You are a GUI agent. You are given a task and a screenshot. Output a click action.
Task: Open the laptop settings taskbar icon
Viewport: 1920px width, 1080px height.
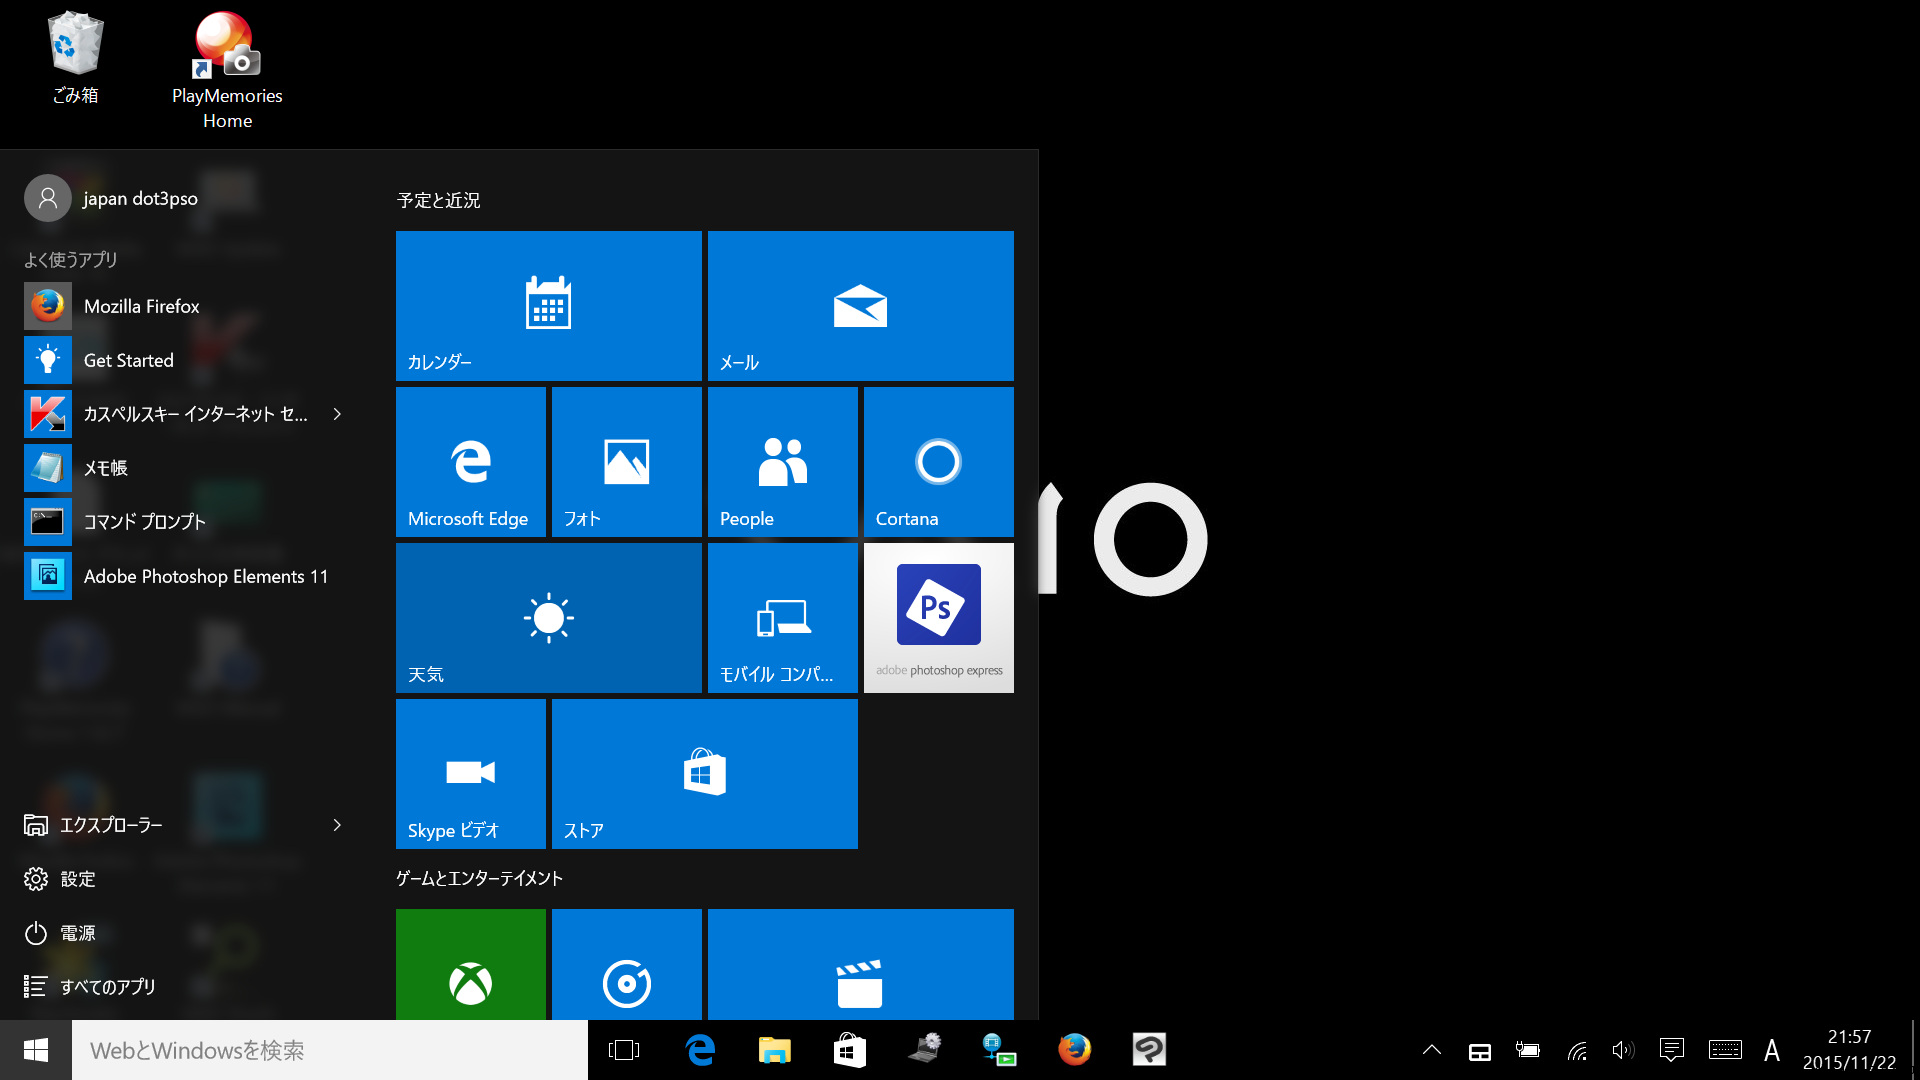[925, 1050]
